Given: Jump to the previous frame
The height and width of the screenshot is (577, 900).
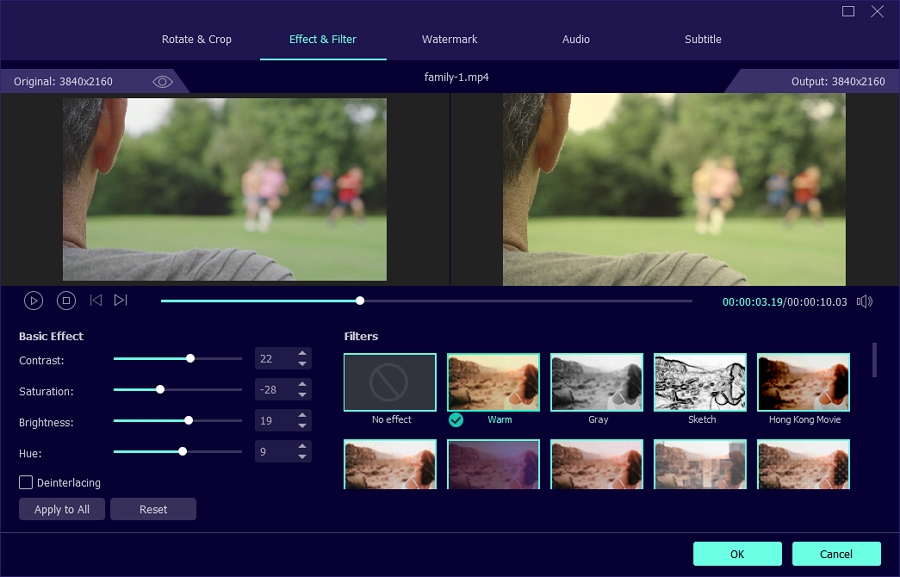Looking at the screenshot, I should click(x=95, y=300).
